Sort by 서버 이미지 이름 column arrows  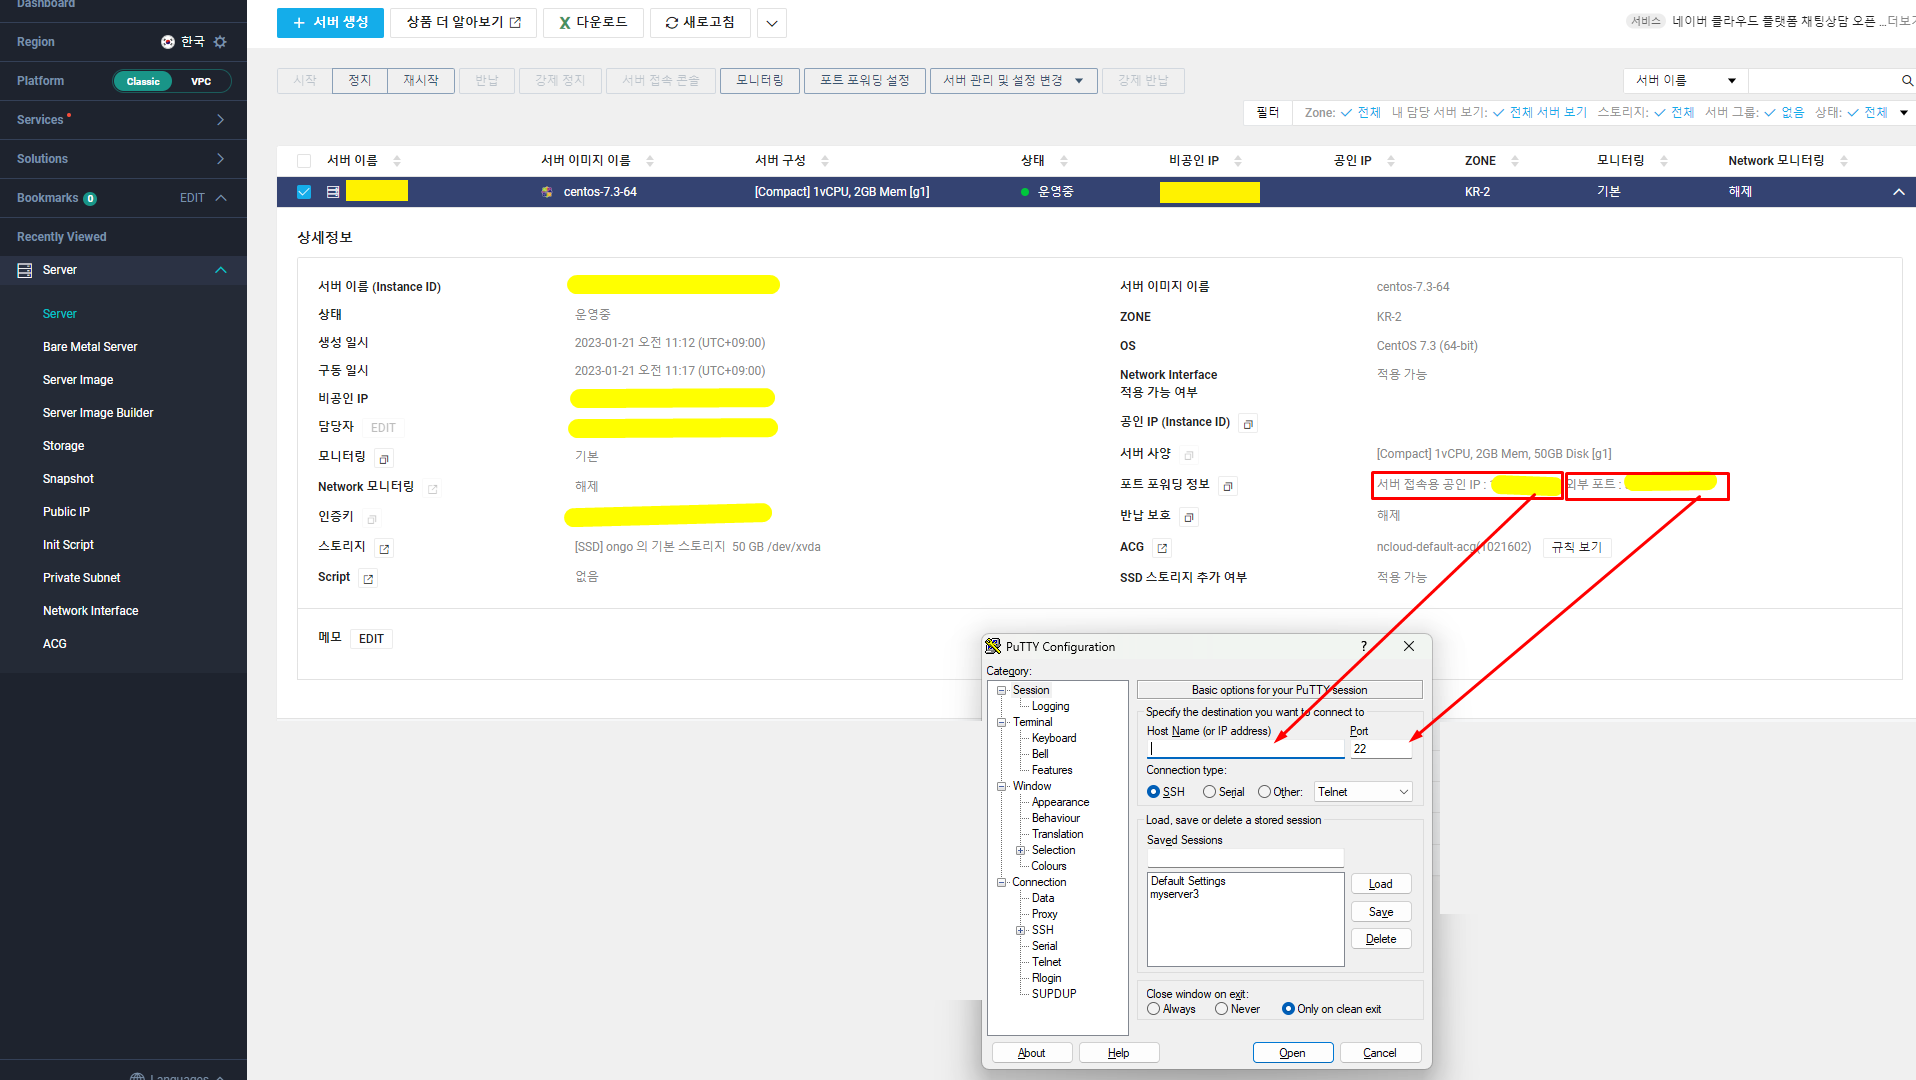(650, 161)
